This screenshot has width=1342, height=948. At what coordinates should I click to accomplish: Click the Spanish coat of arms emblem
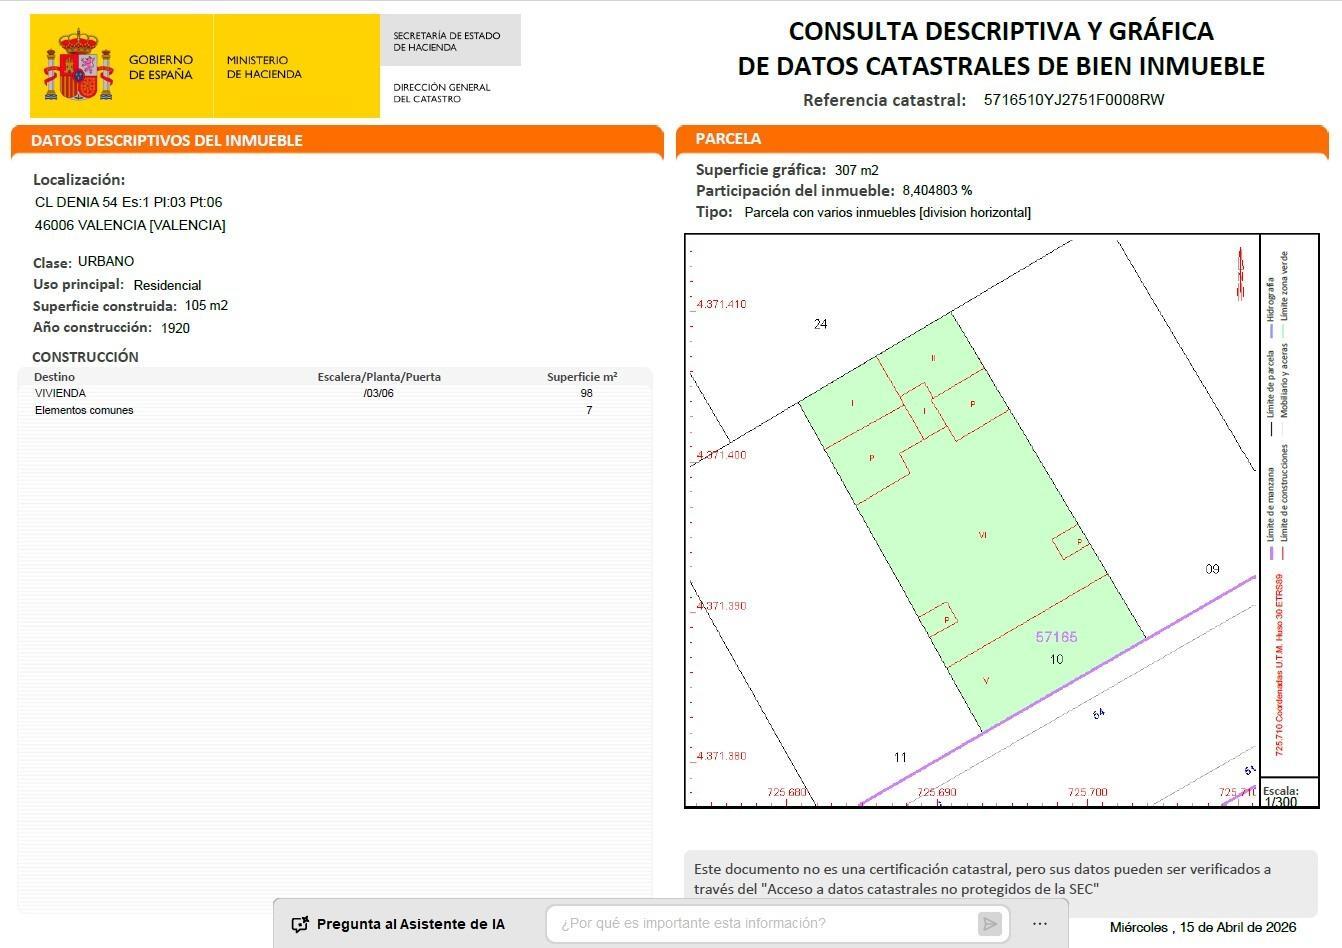[78, 66]
